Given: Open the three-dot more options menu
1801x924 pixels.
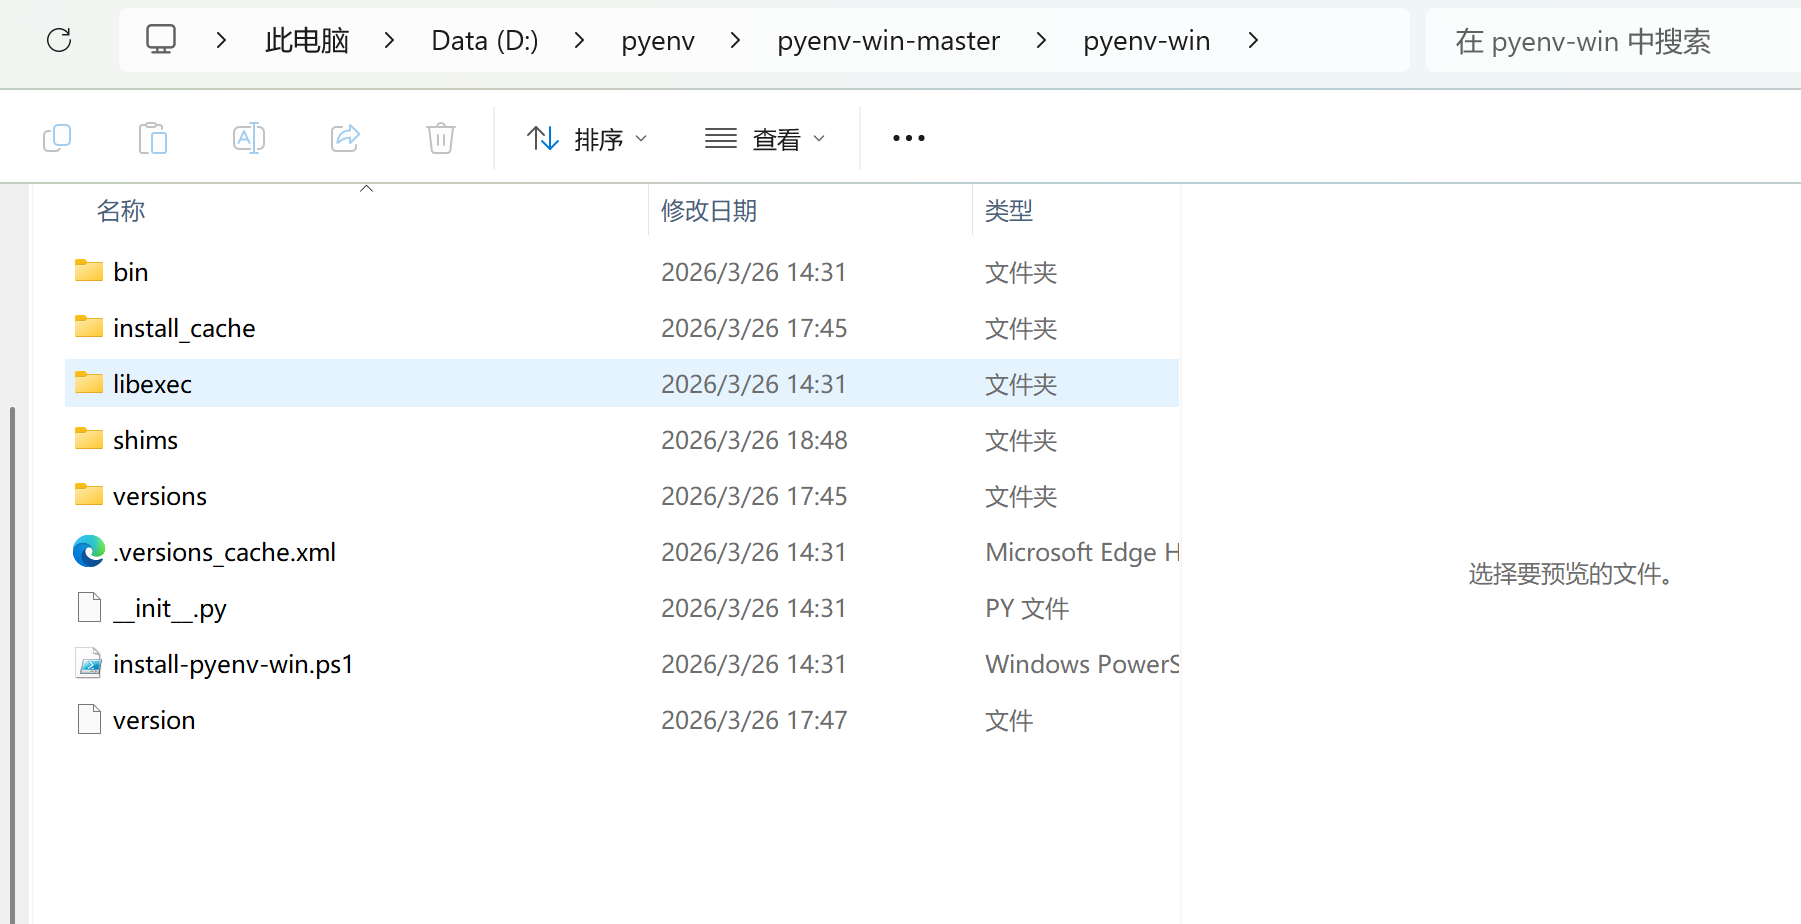Looking at the screenshot, I should click(908, 138).
